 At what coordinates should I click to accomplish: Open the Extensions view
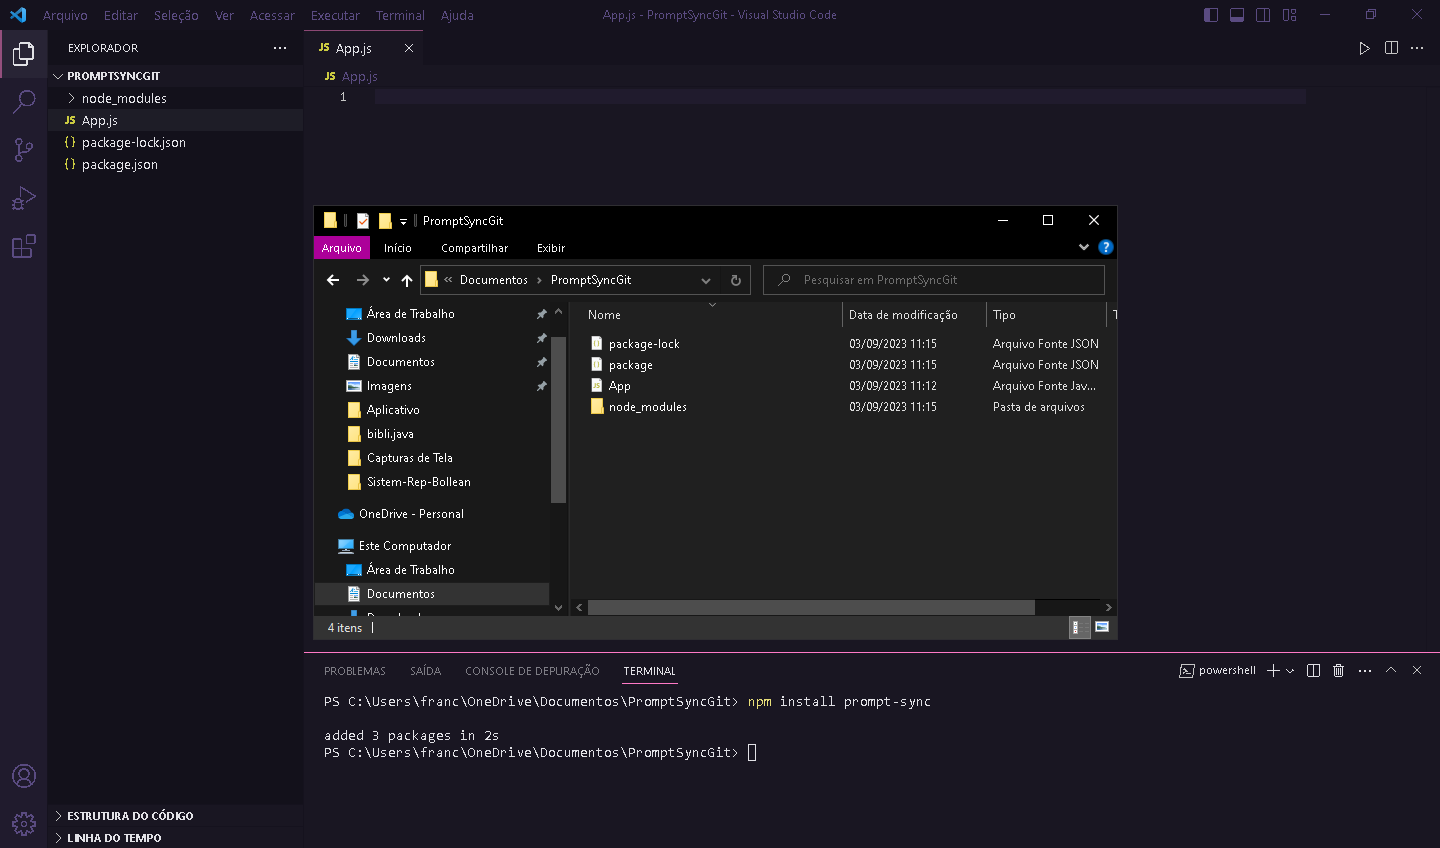click(24, 245)
